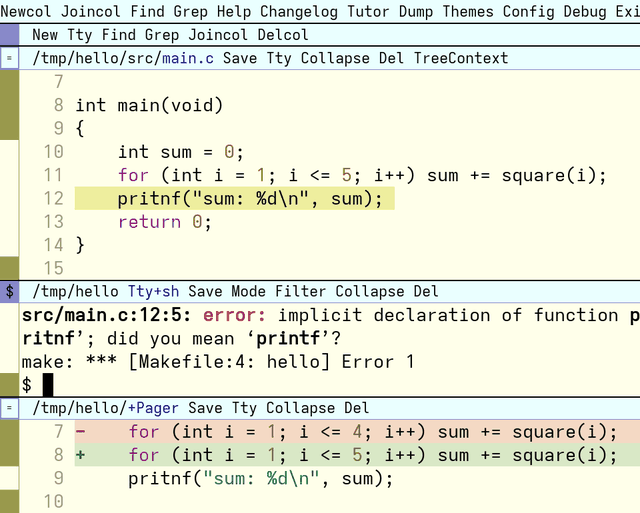
Task: Collapse the main.c window
Action: (x=335, y=58)
